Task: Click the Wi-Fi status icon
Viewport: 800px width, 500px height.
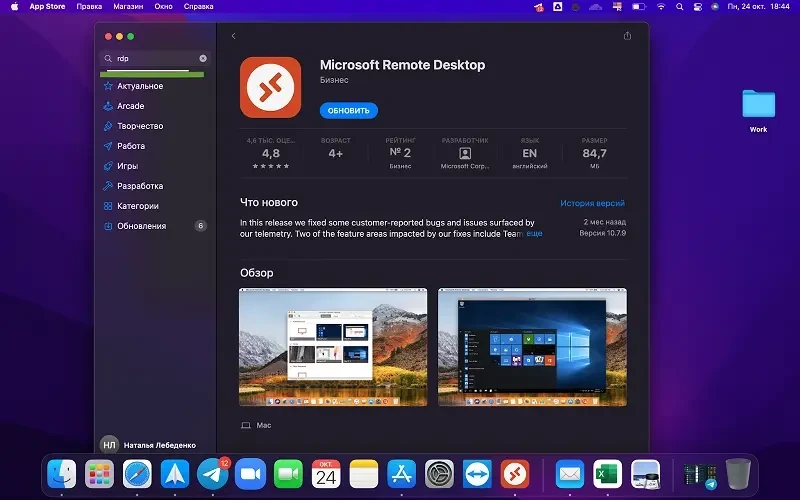Action: [661, 7]
